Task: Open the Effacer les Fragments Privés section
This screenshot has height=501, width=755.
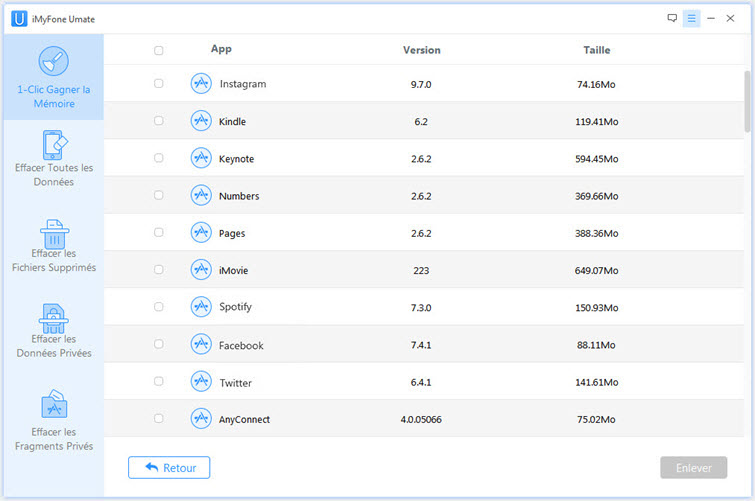Action: [53, 420]
